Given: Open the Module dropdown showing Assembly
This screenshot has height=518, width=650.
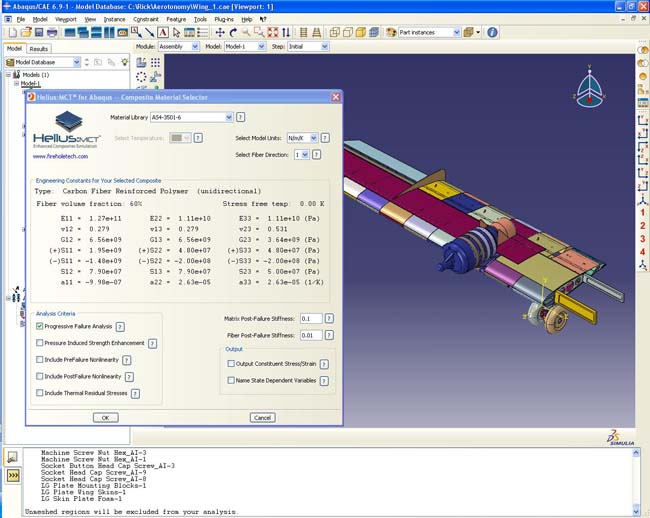Looking at the screenshot, I should click(x=195, y=46).
